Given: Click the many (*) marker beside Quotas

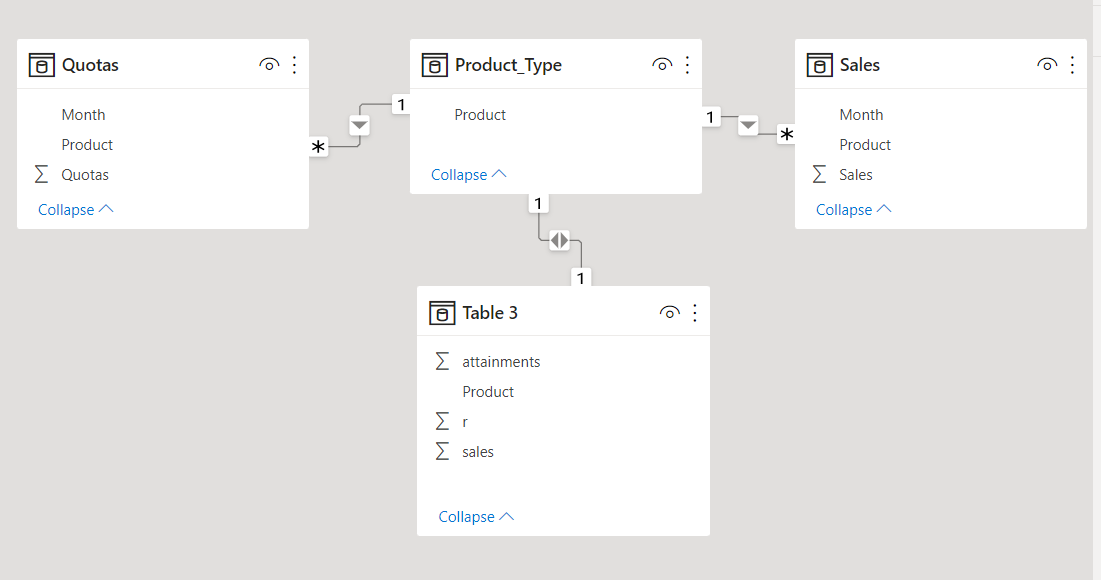Looking at the screenshot, I should pos(319,147).
